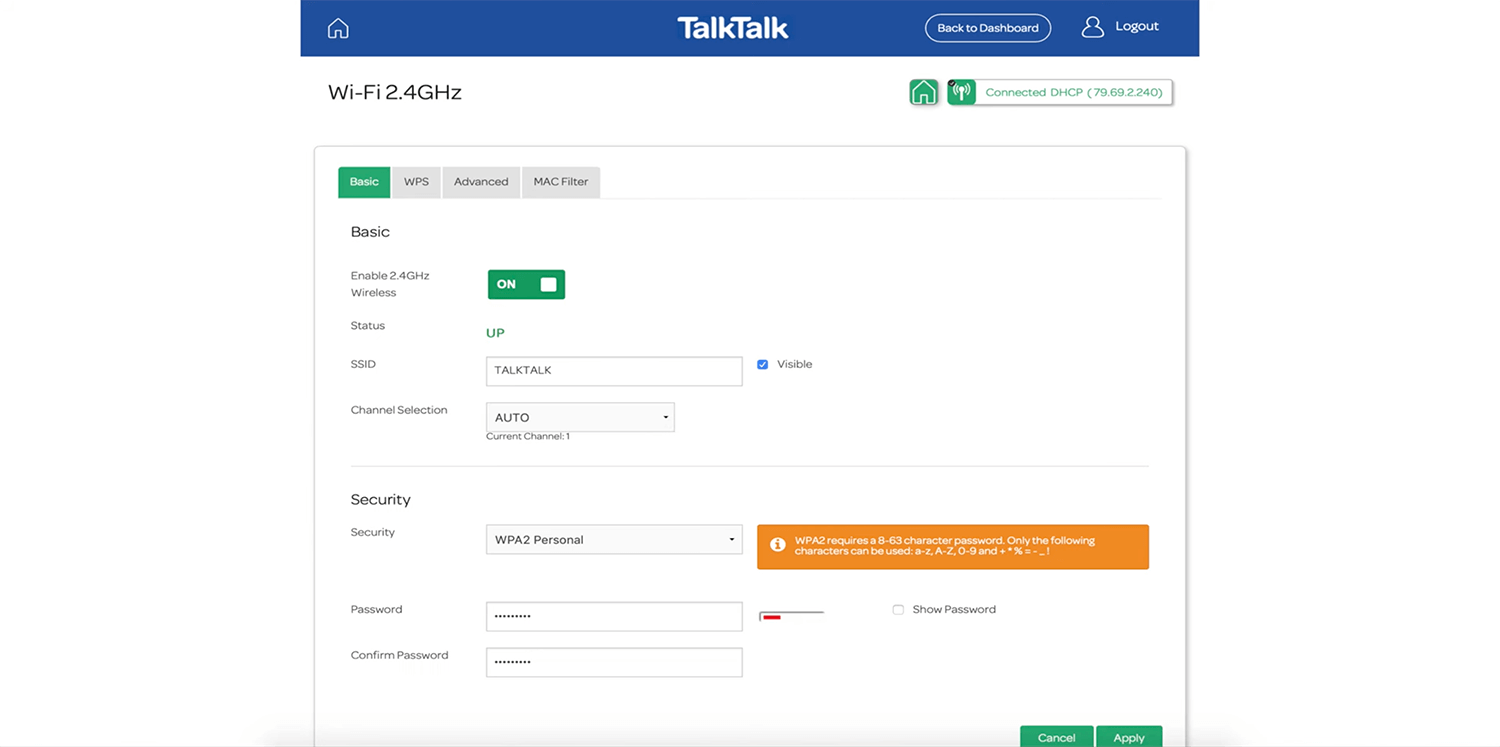Cancel the Wi-Fi changes
Screen dimensions: 1500x747
coord(1056,737)
